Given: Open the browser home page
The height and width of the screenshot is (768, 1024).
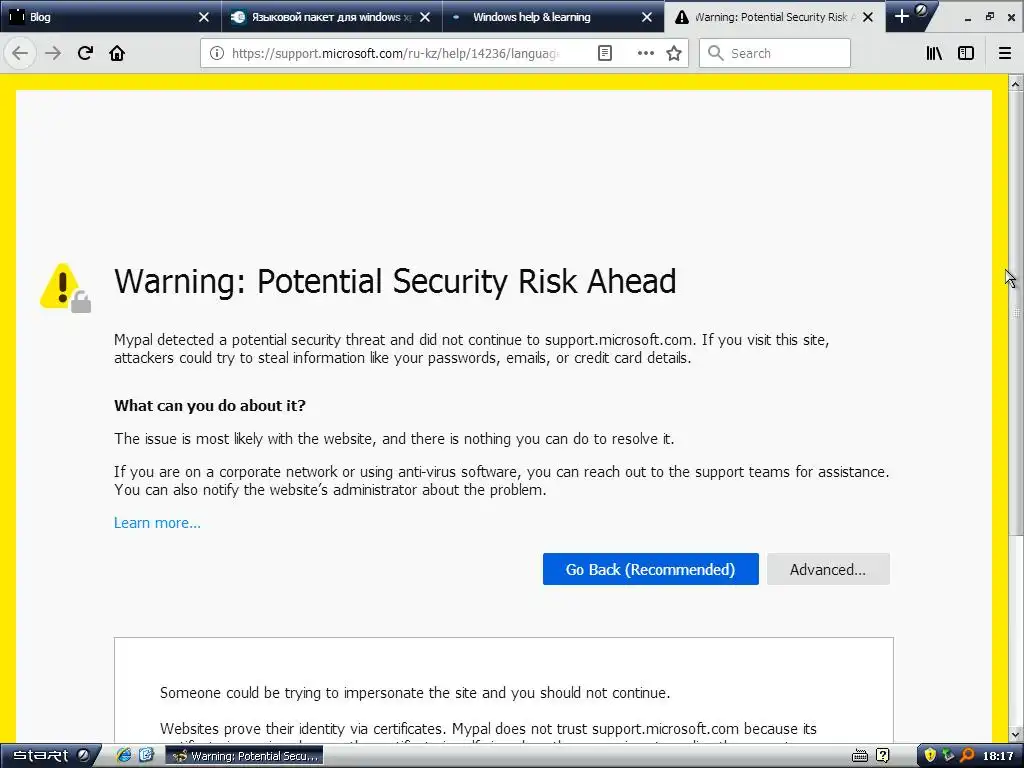Looking at the screenshot, I should point(117,53).
